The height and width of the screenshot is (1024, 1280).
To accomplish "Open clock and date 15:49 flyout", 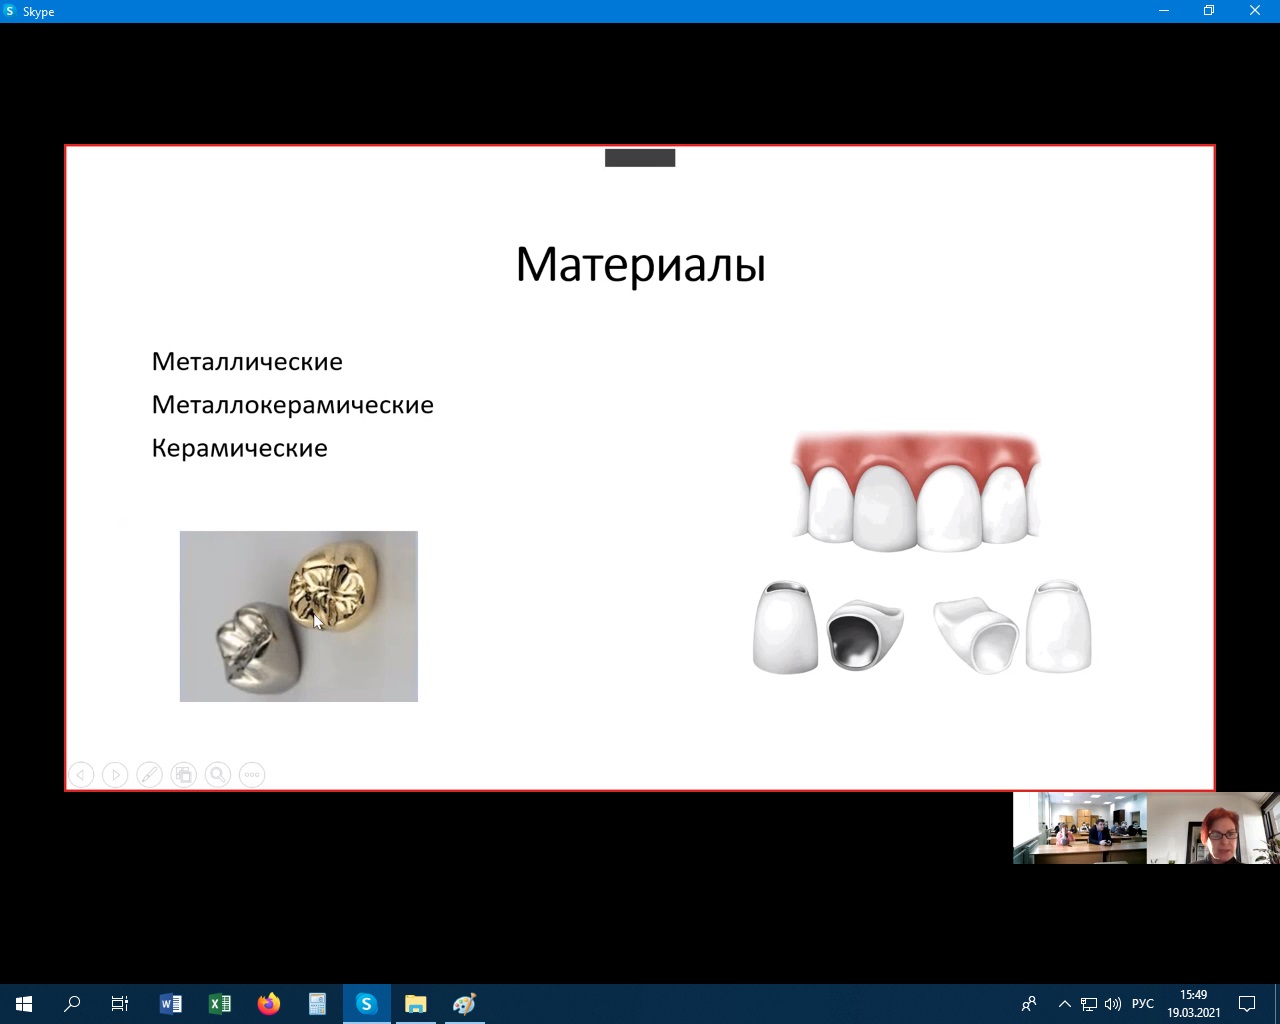I will click(1194, 1004).
